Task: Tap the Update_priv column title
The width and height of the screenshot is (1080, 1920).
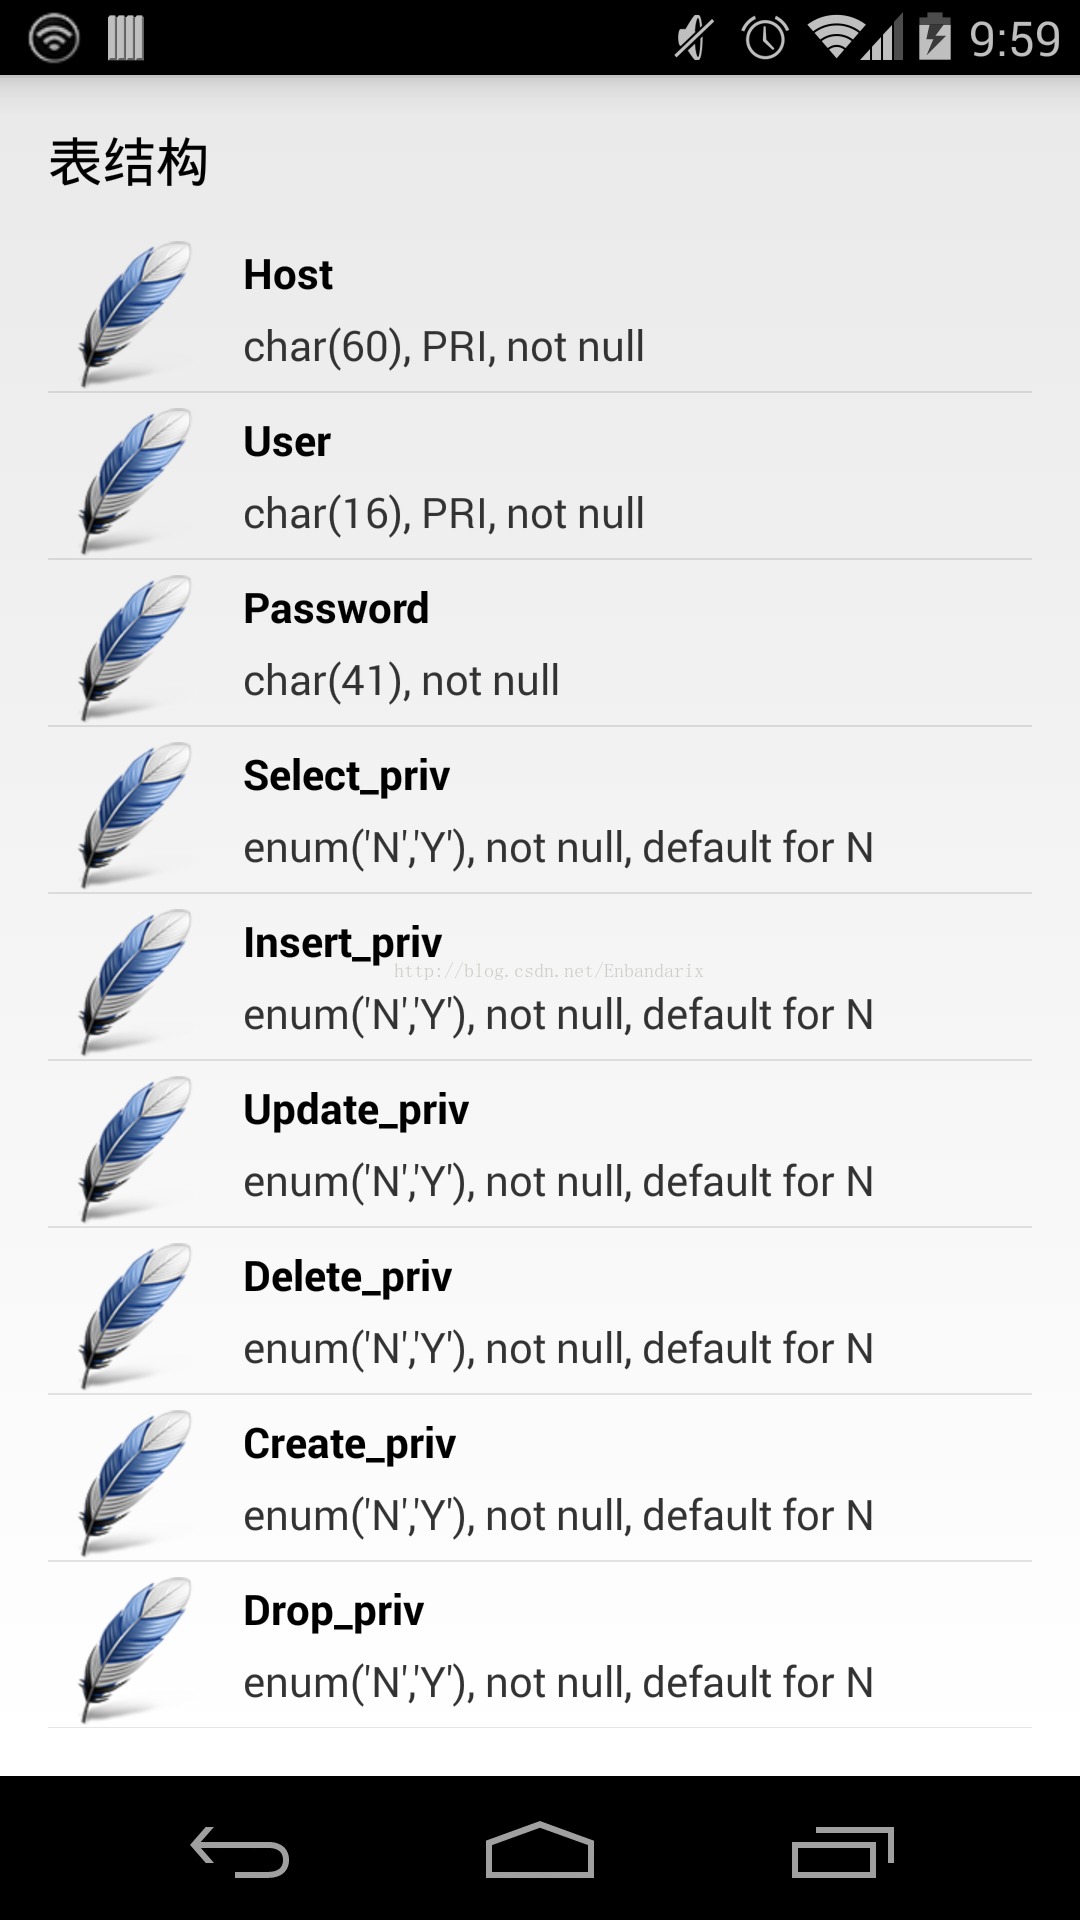Action: click(356, 1110)
